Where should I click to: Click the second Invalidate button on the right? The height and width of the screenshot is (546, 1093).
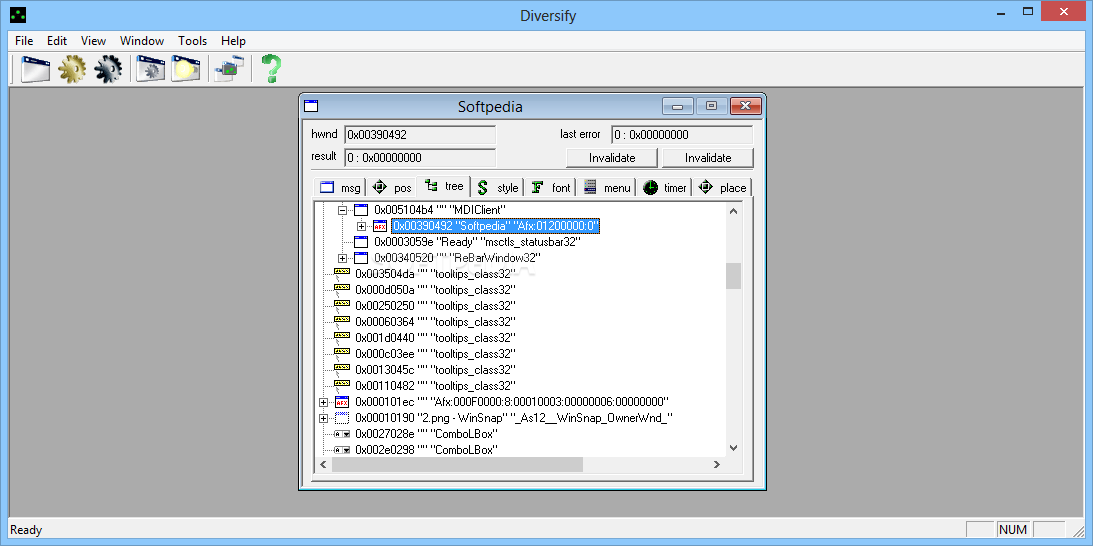(708, 158)
